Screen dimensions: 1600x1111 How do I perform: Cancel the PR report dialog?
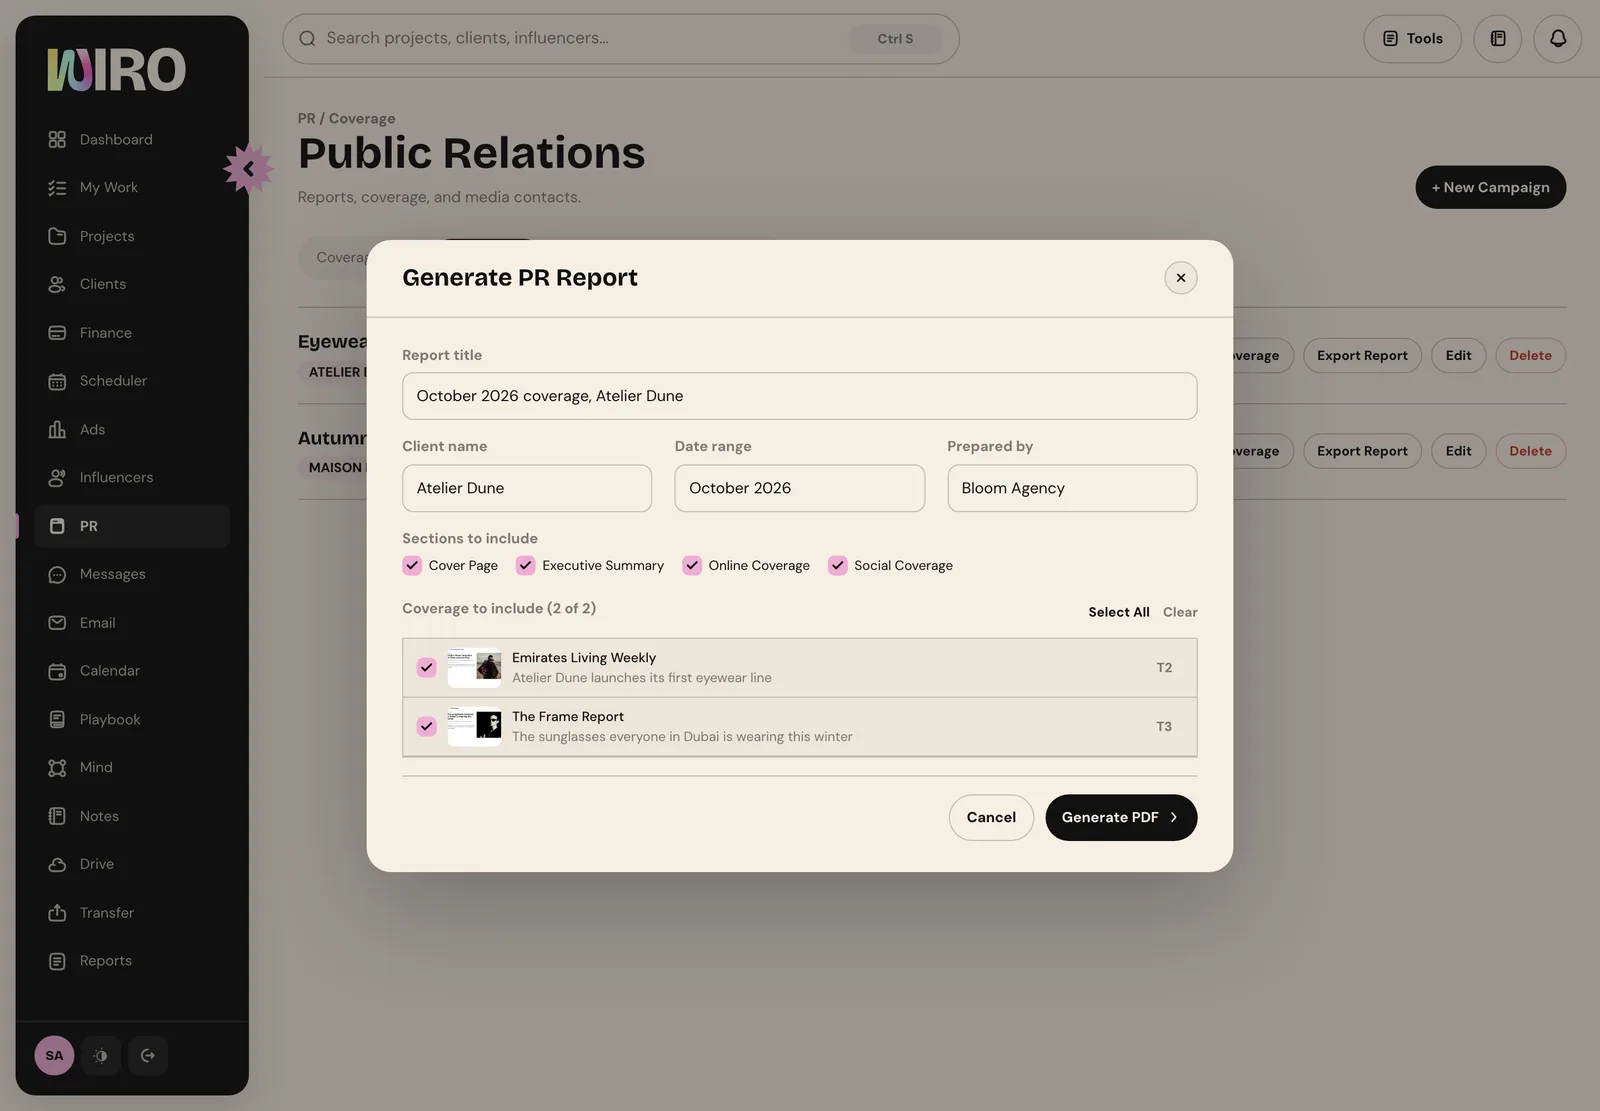point(991,817)
